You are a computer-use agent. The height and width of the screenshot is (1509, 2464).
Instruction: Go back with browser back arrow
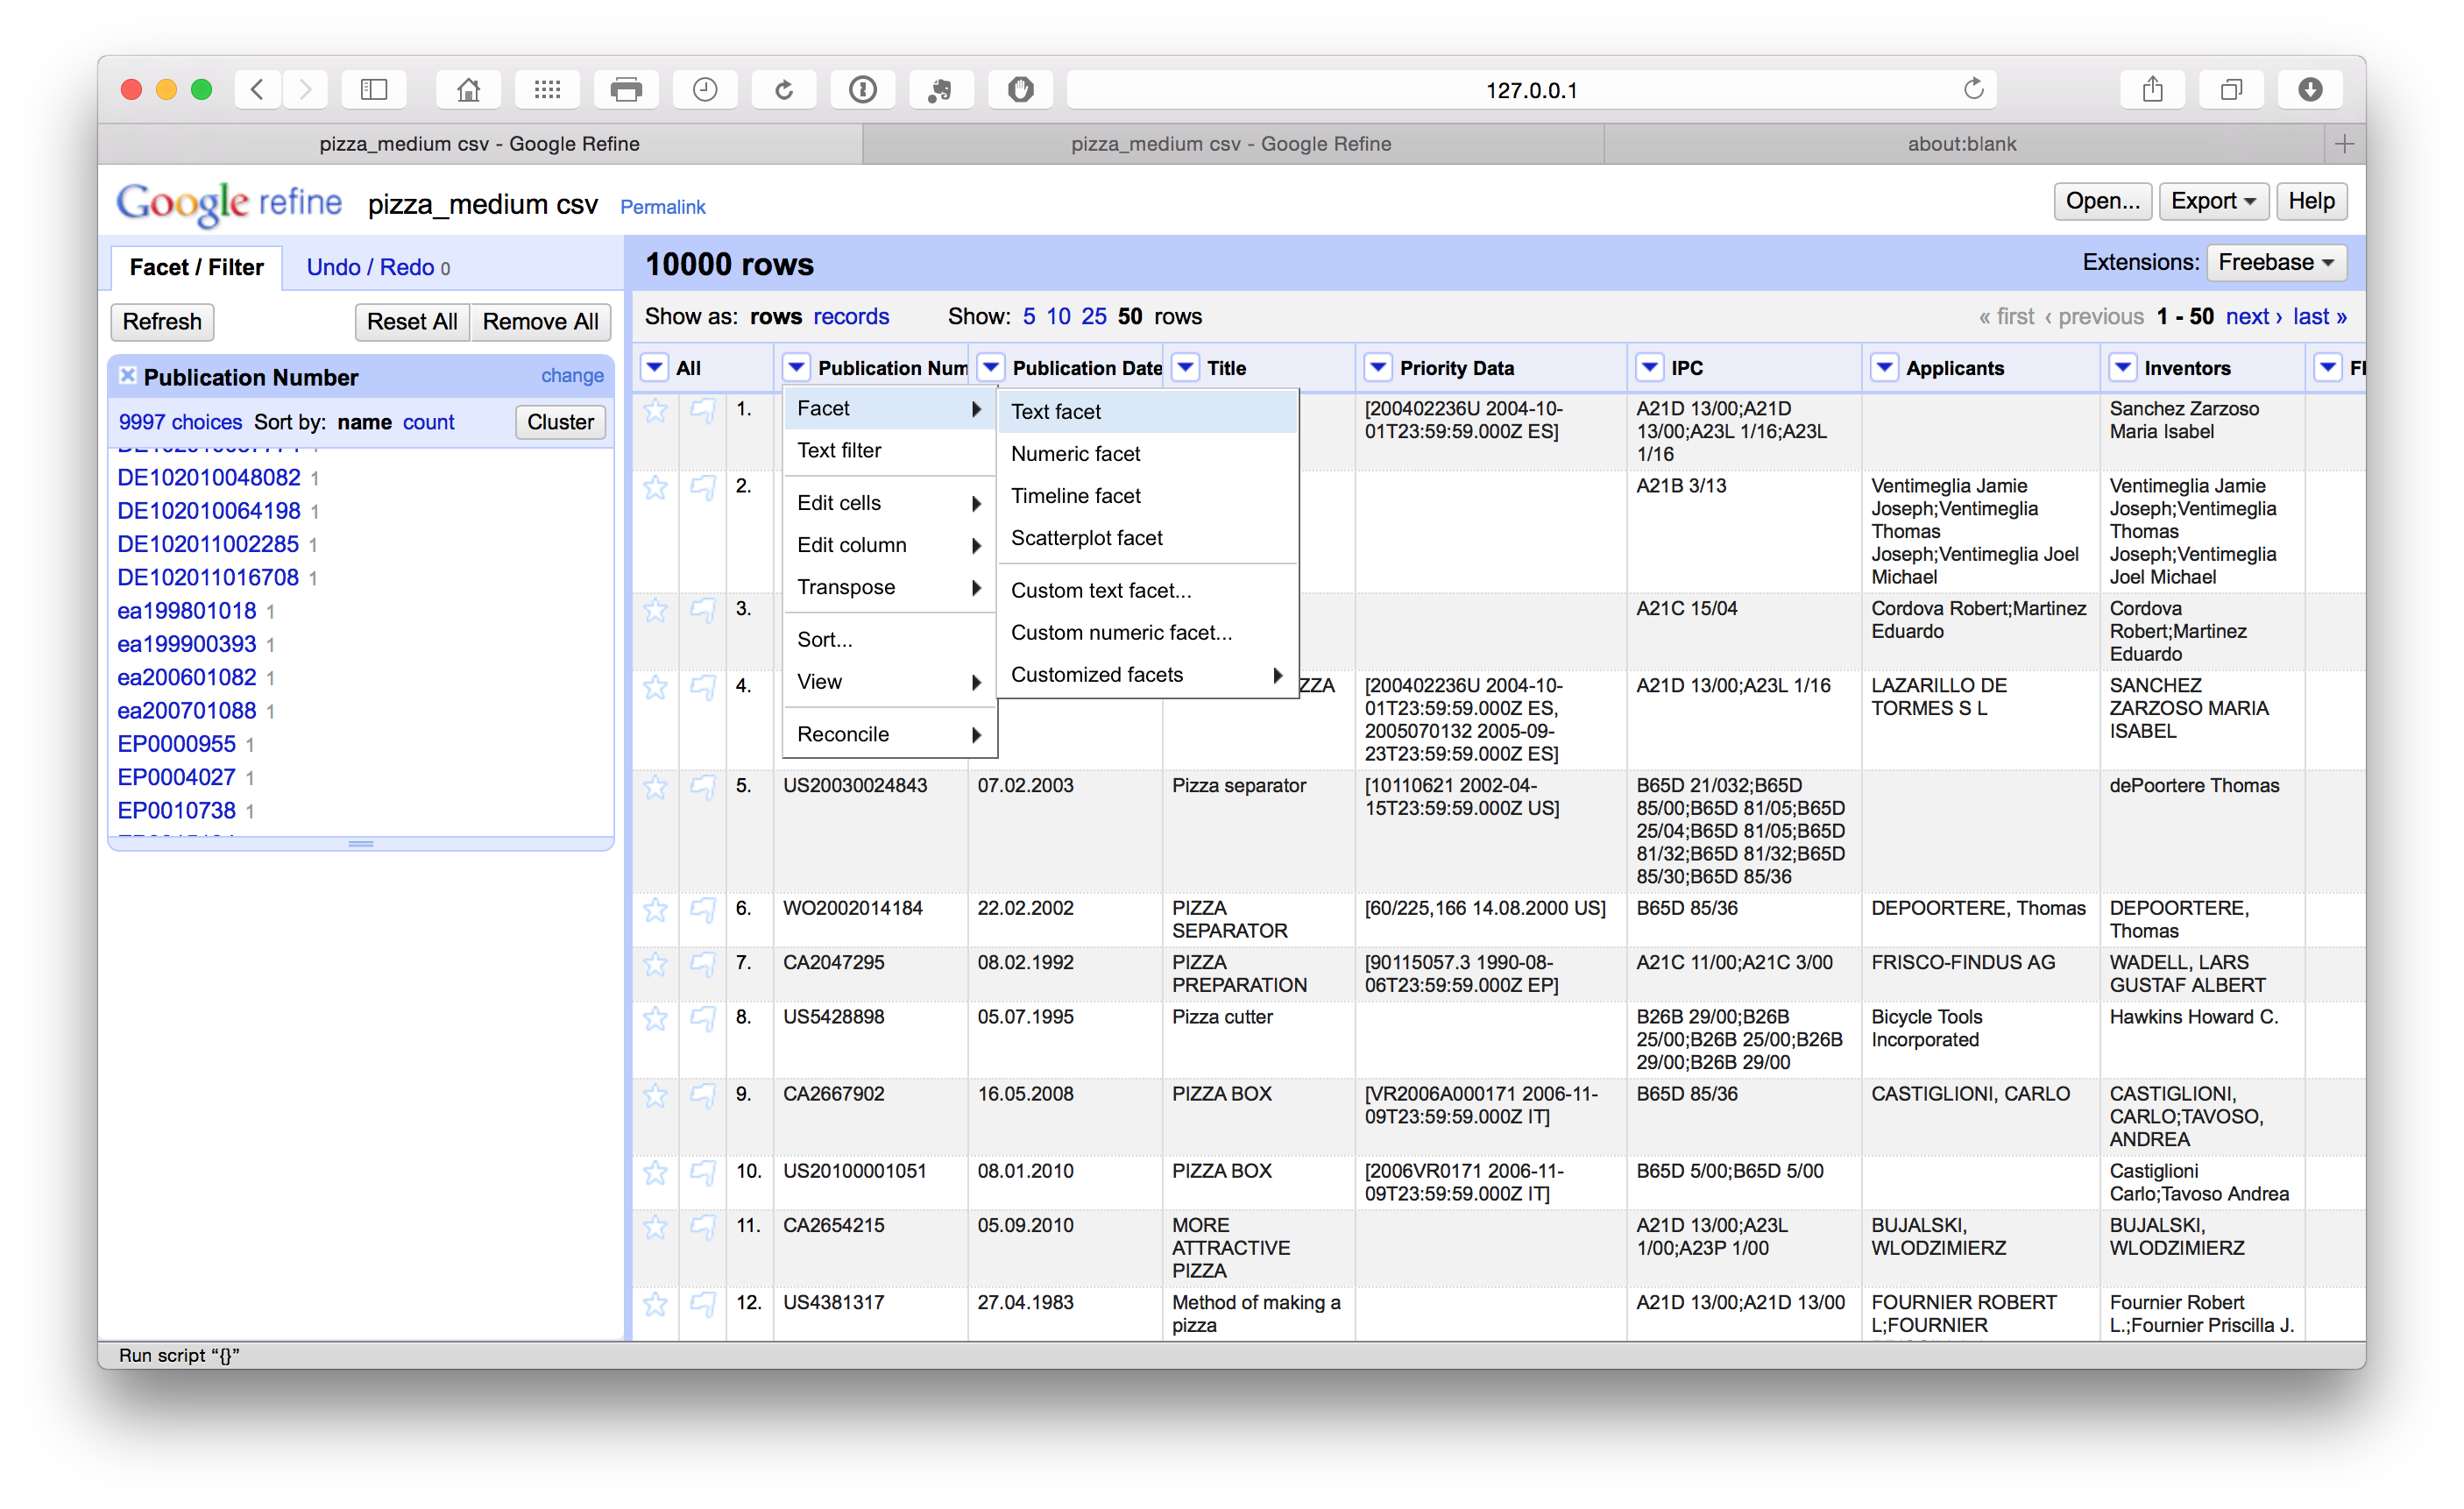click(x=258, y=89)
